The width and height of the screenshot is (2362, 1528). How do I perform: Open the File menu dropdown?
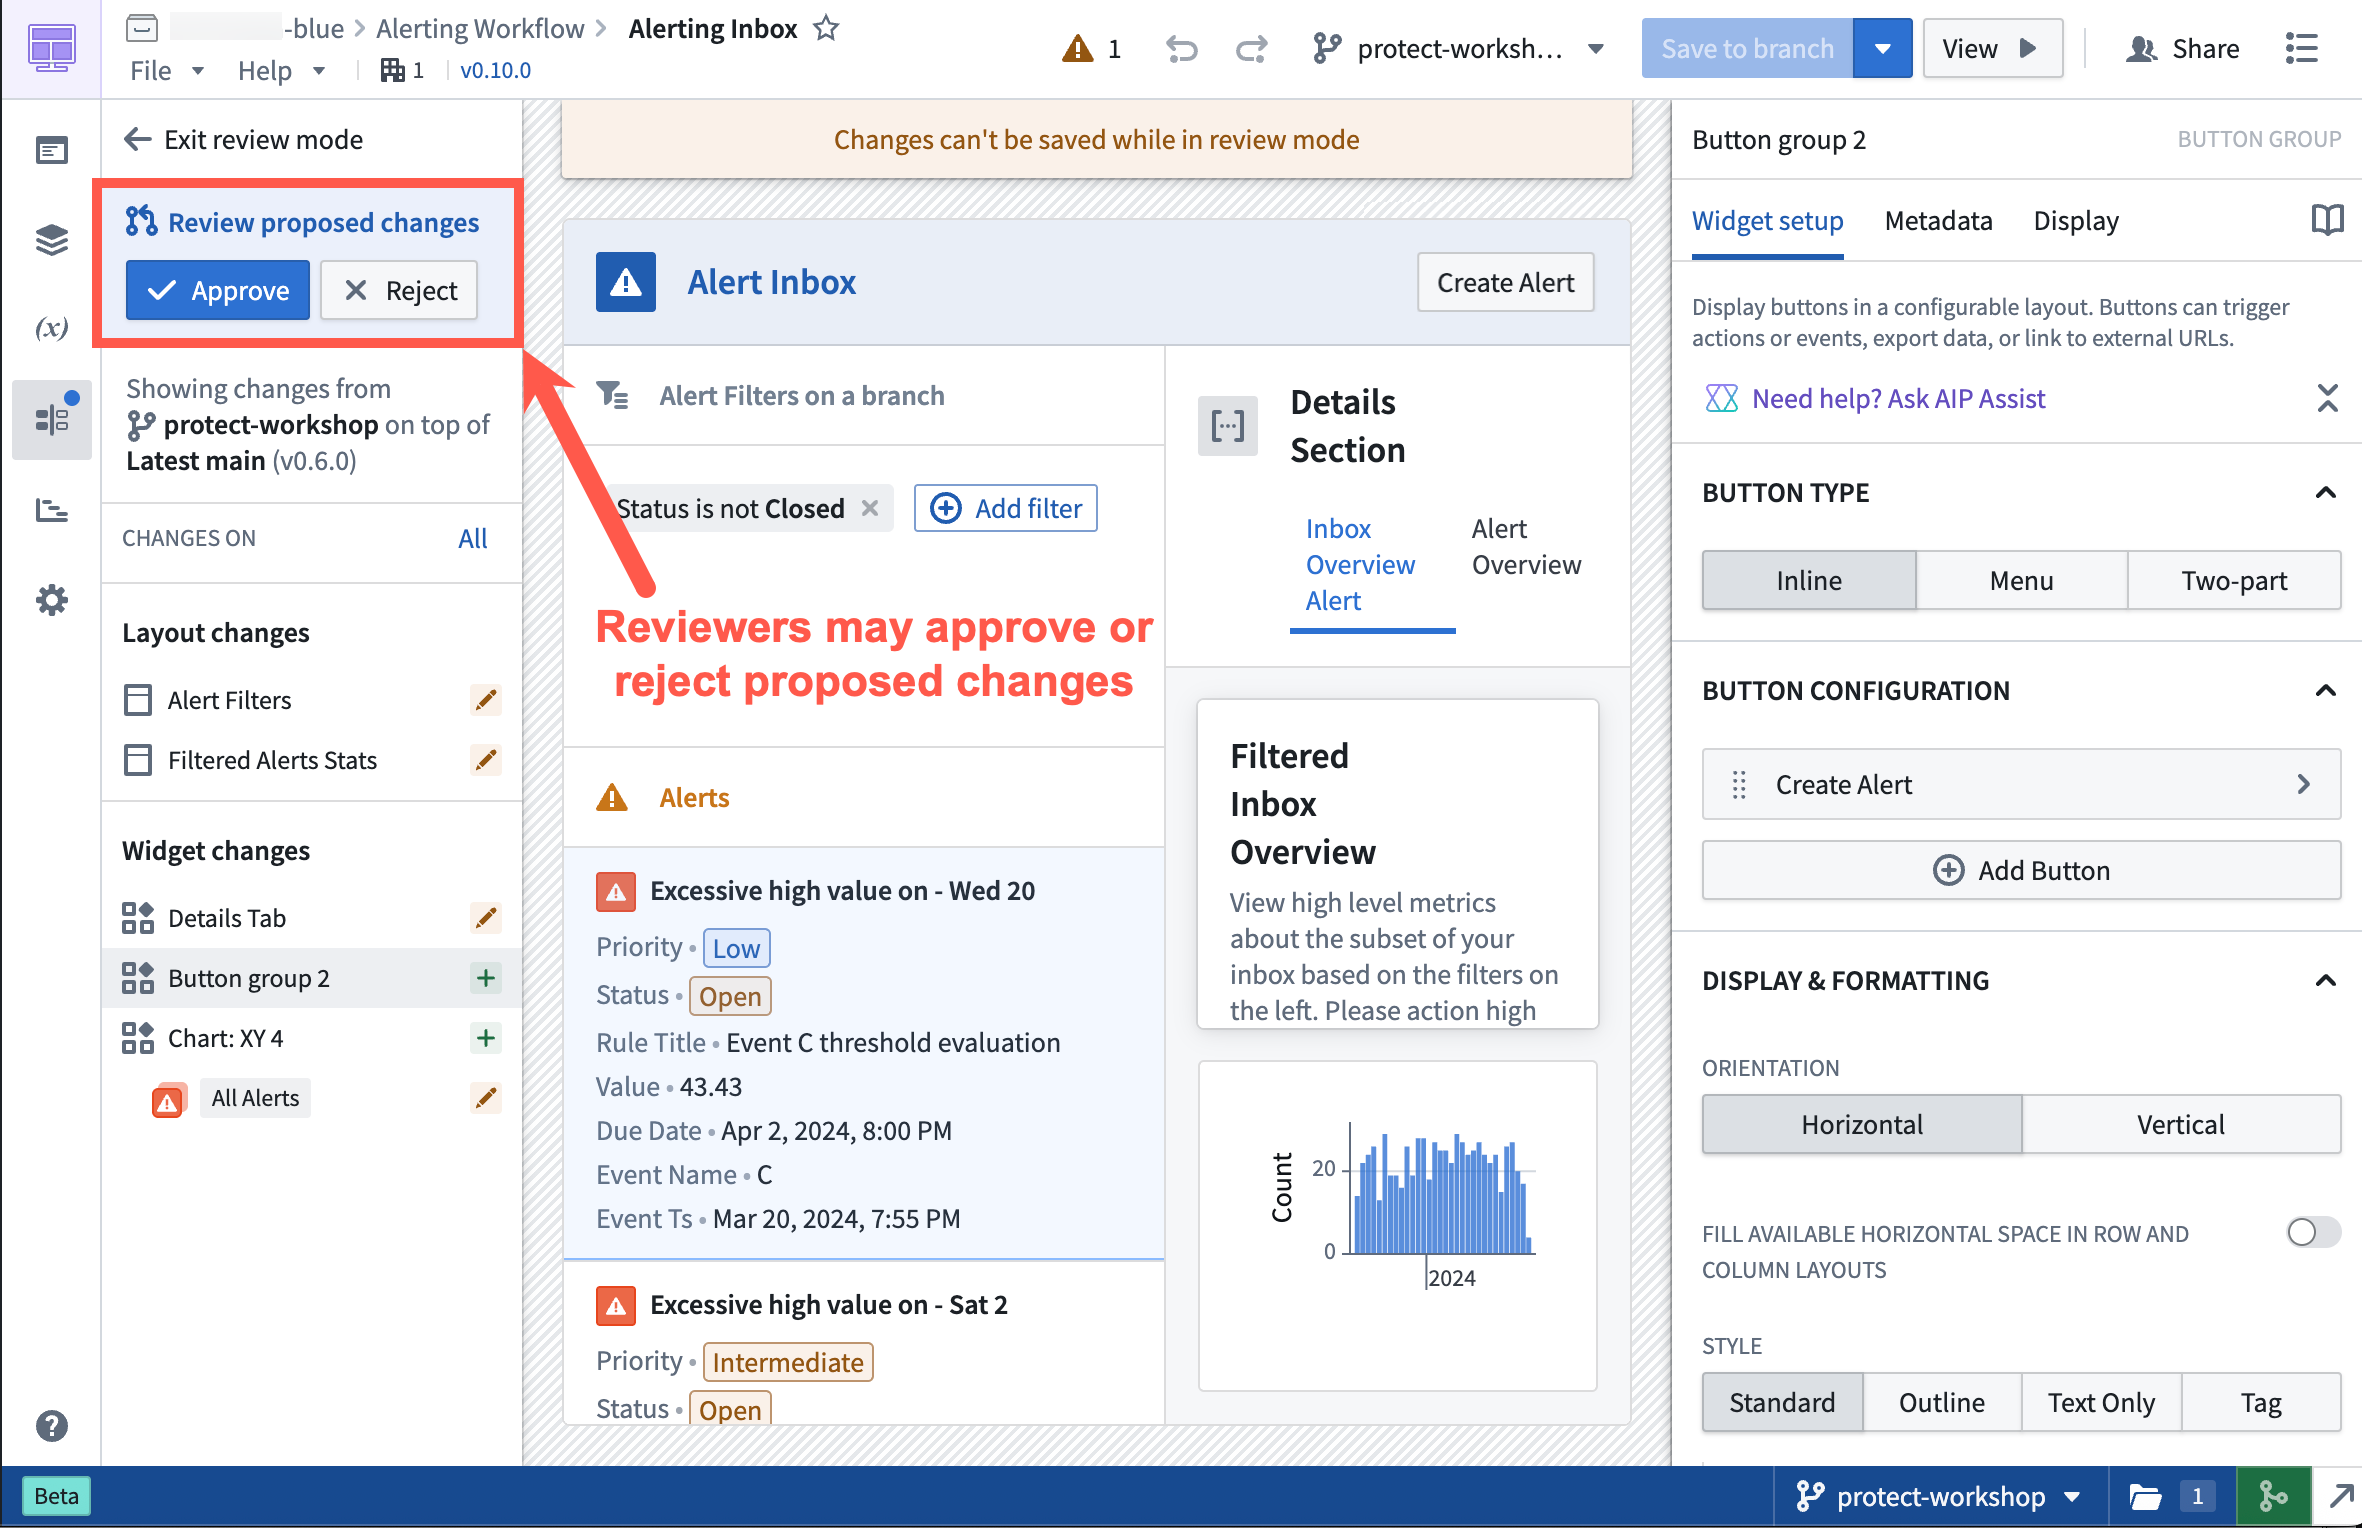[x=166, y=70]
